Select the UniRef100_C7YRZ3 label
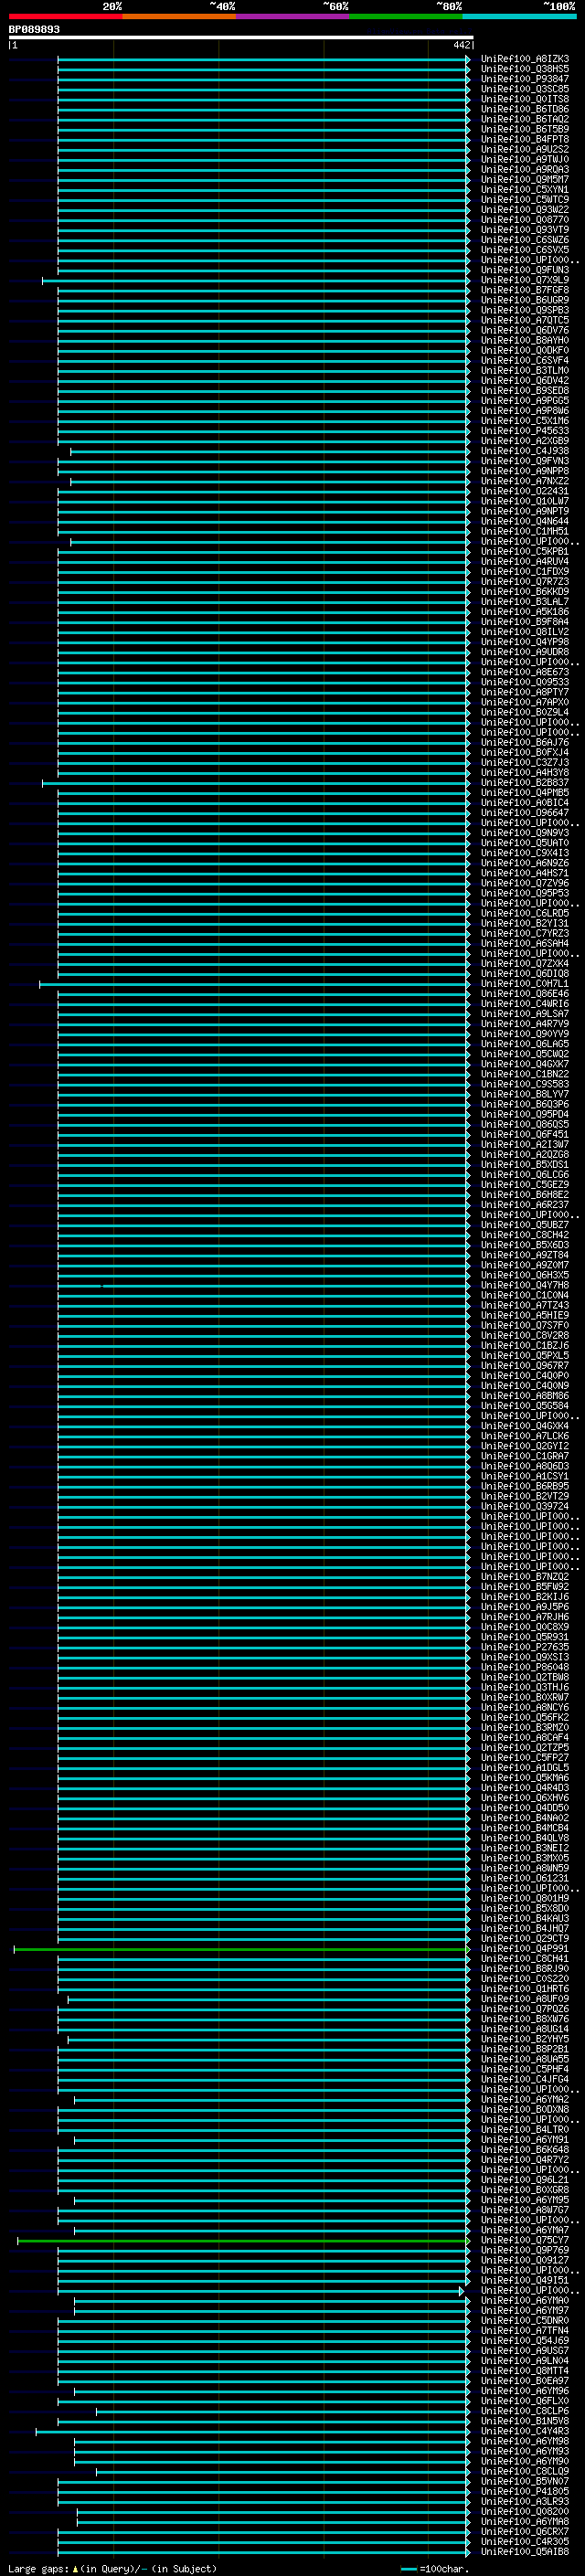Screen dimensions: 585x2576 (x=525, y=933)
